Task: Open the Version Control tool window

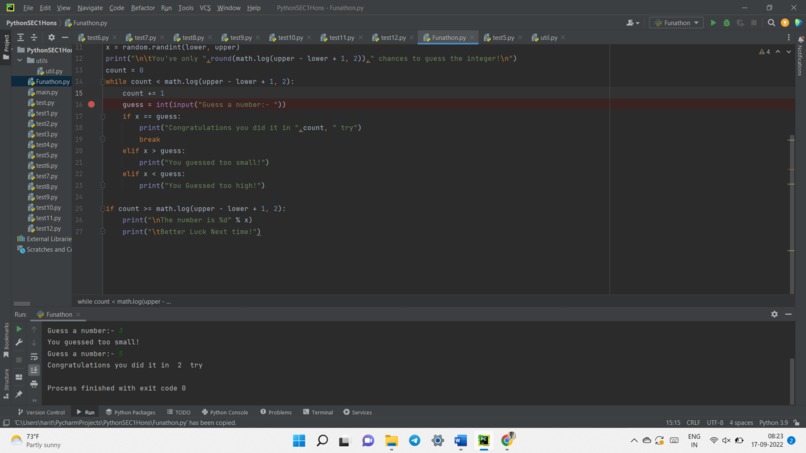Action: 41,412
